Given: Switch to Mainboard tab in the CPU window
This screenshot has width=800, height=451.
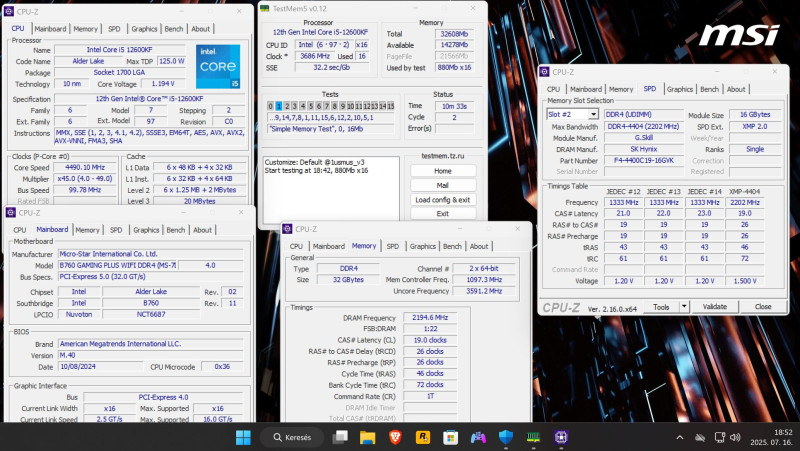Looking at the screenshot, I should (x=50, y=29).
